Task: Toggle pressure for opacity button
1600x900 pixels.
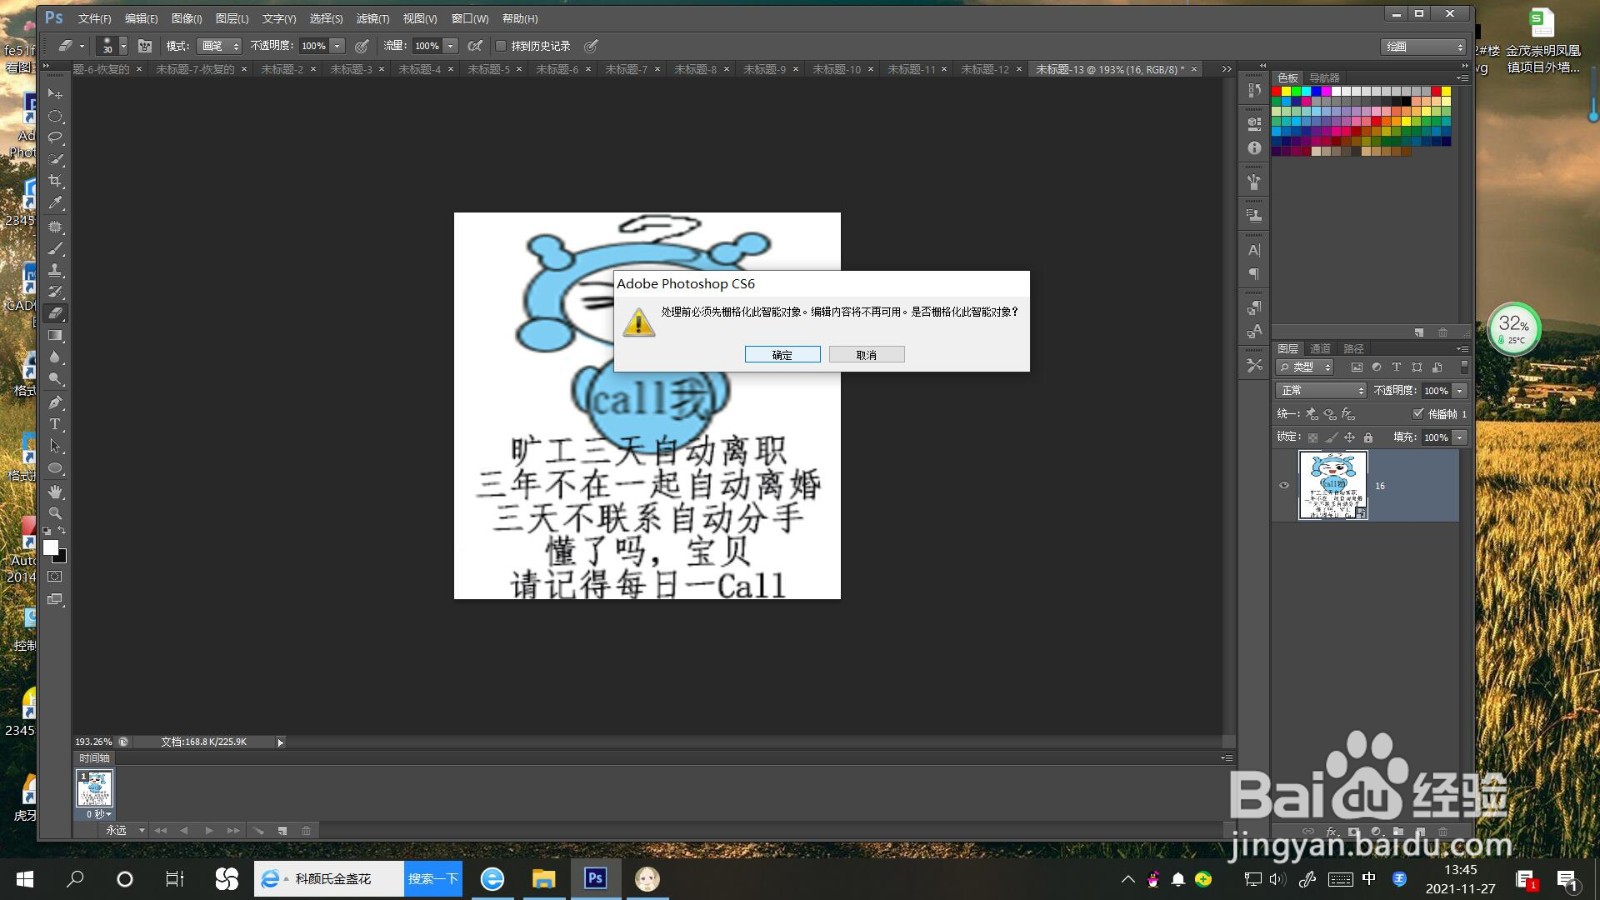Action: (362, 46)
